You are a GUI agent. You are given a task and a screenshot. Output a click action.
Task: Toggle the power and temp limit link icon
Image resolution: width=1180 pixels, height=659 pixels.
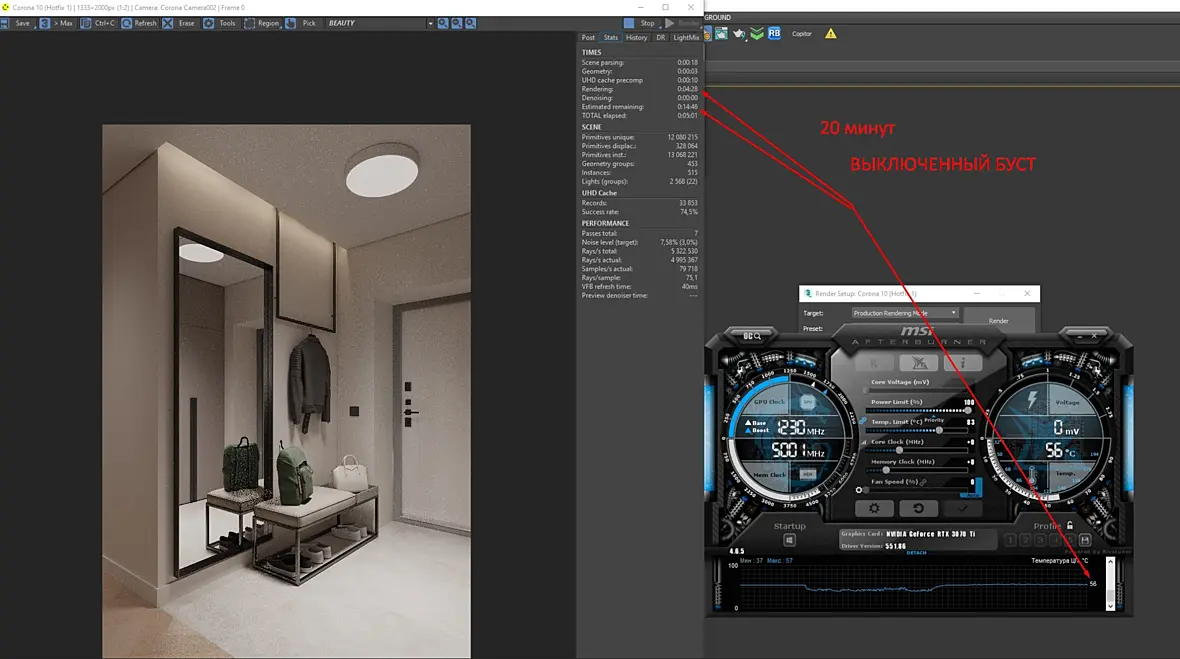coord(862,421)
